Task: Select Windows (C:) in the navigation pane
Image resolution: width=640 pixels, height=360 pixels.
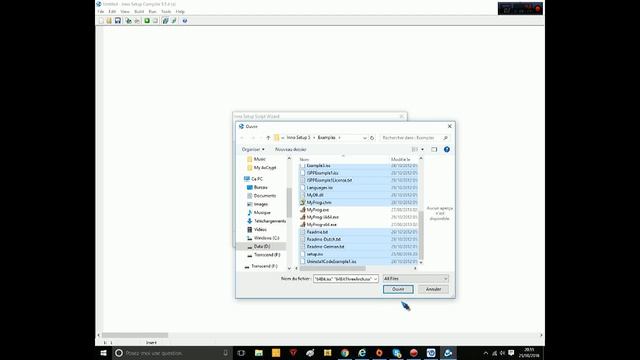Action: point(266,238)
